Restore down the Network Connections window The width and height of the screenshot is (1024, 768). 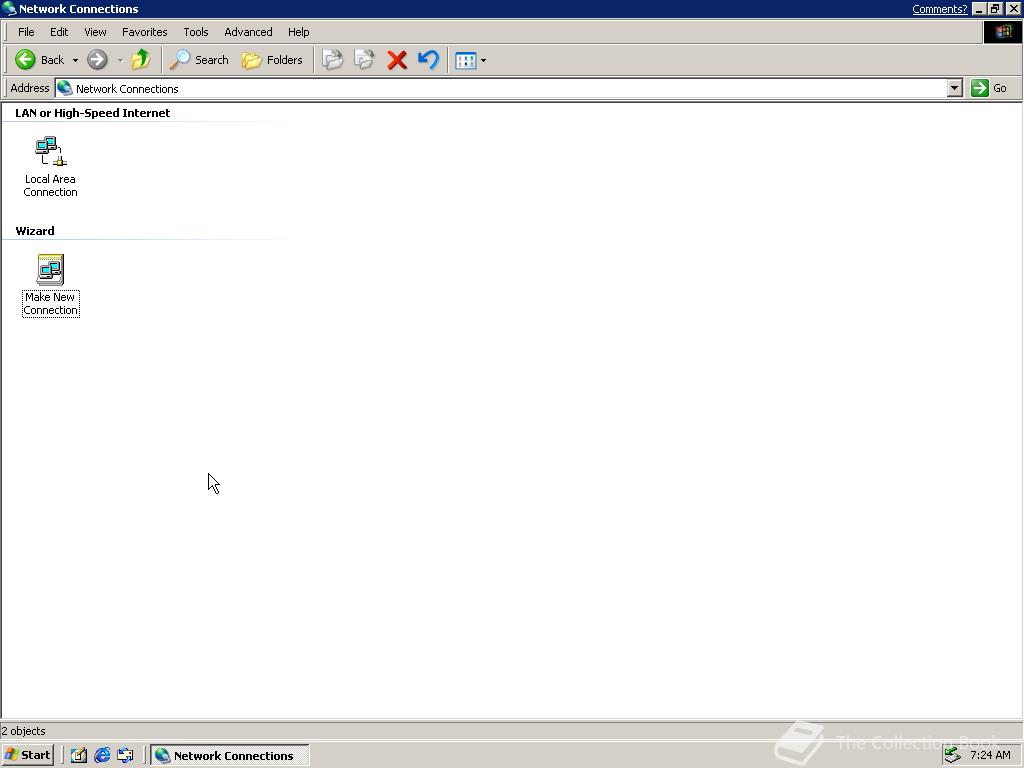995,9
